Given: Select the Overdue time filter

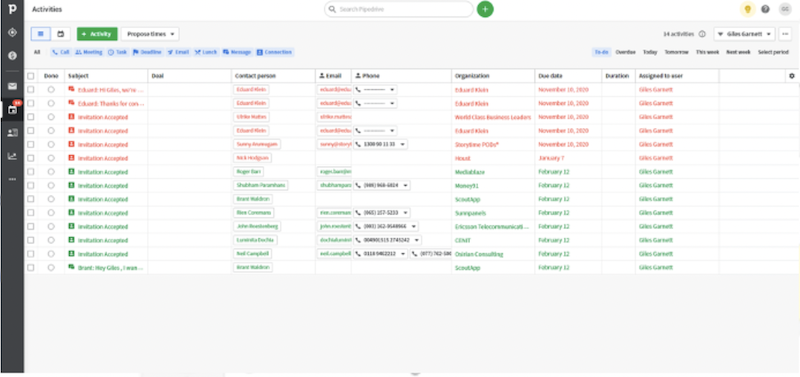Looking at the screenshot, I should tap(626, 52).
